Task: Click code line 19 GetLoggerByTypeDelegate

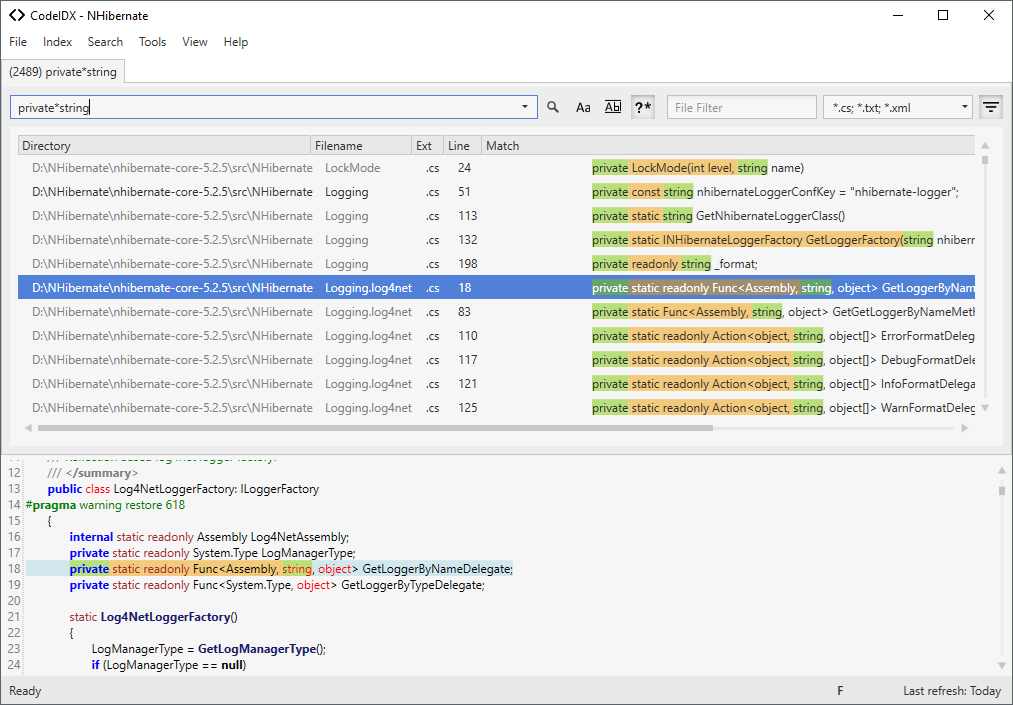Action: [x=277, y=585]
